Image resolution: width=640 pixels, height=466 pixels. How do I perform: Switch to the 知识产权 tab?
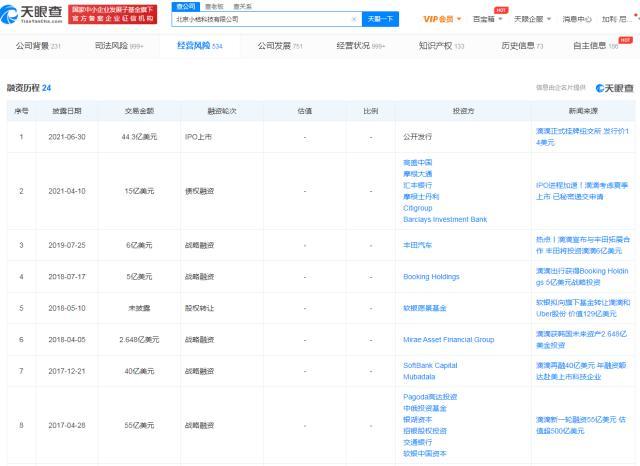[441, 46]
